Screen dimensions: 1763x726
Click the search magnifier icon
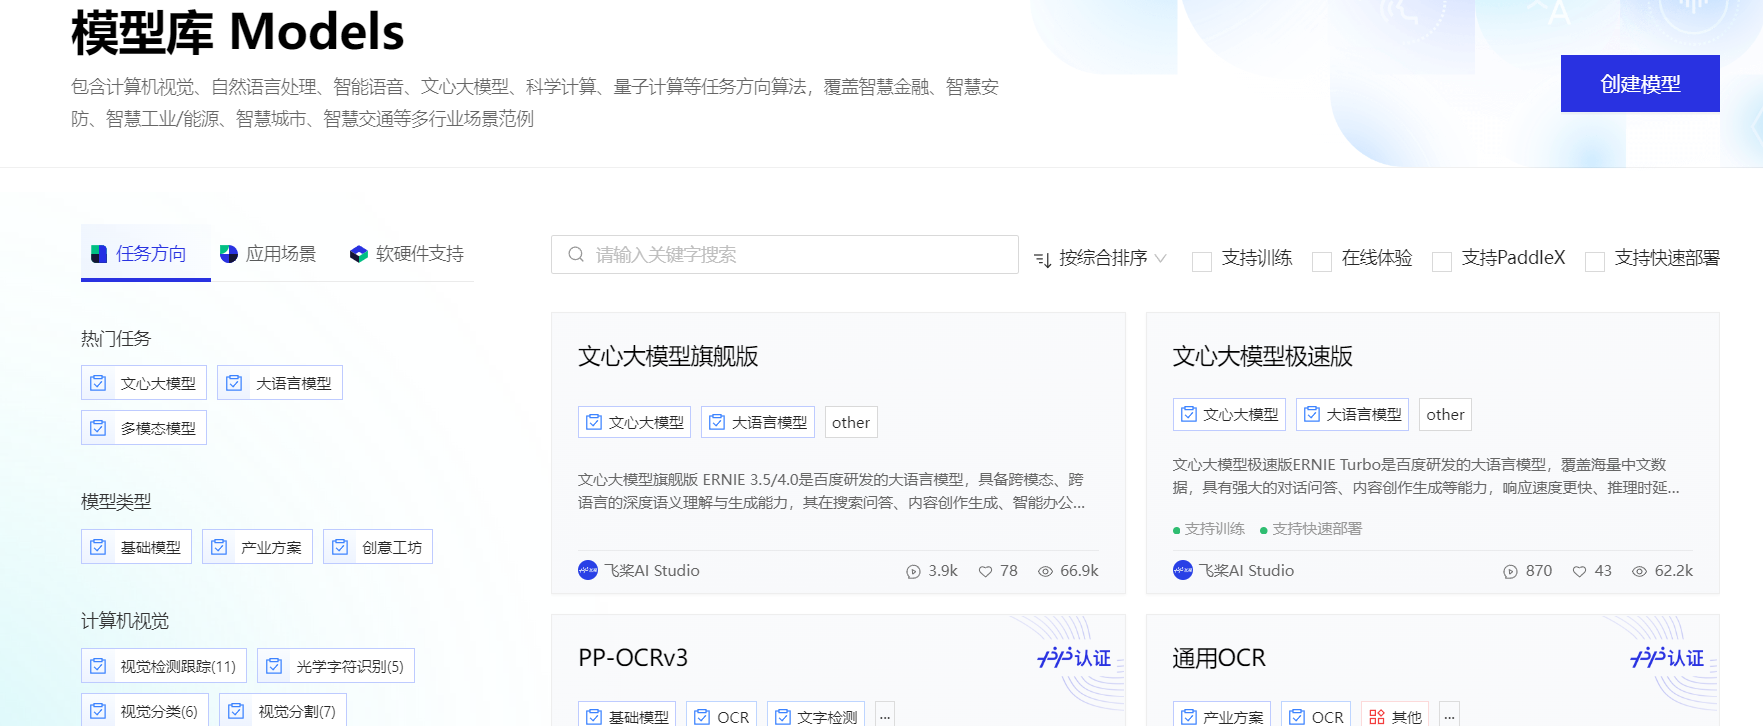tap(576, 255)
